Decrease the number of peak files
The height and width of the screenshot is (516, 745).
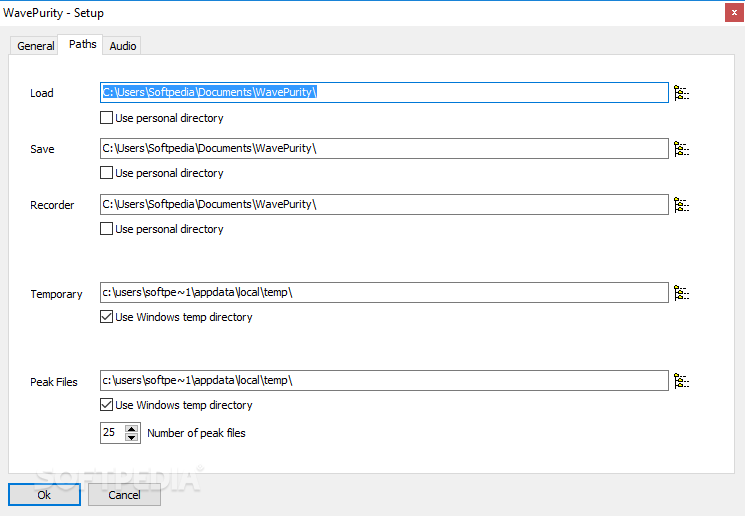(132, 437)
